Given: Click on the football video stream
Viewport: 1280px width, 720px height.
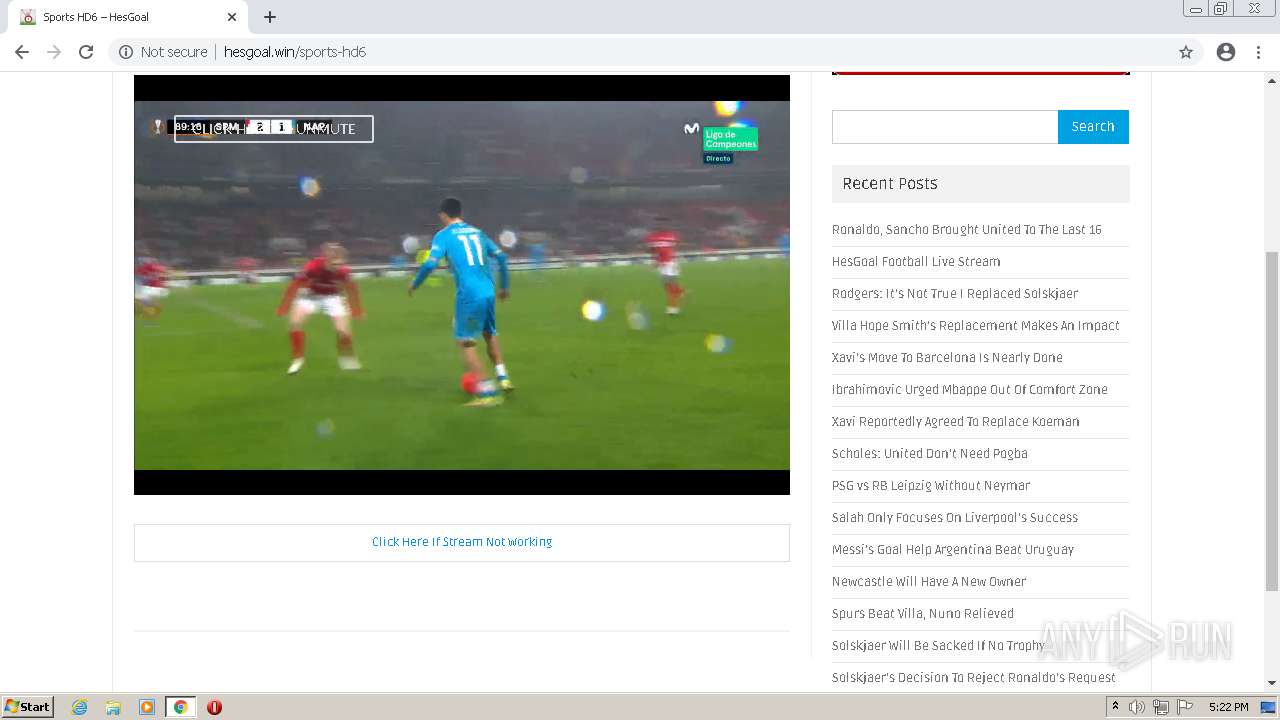Looking at the screenshot, I should [462, 285].
